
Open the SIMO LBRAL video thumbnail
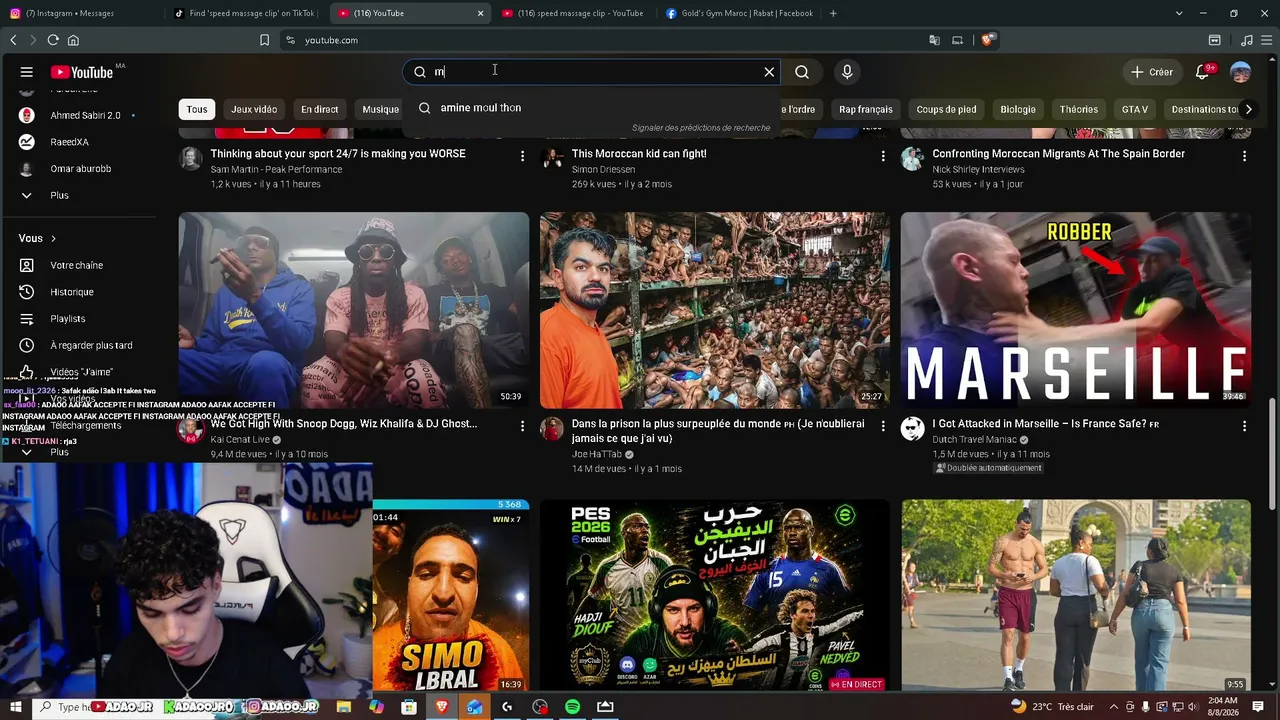(451, 596)
